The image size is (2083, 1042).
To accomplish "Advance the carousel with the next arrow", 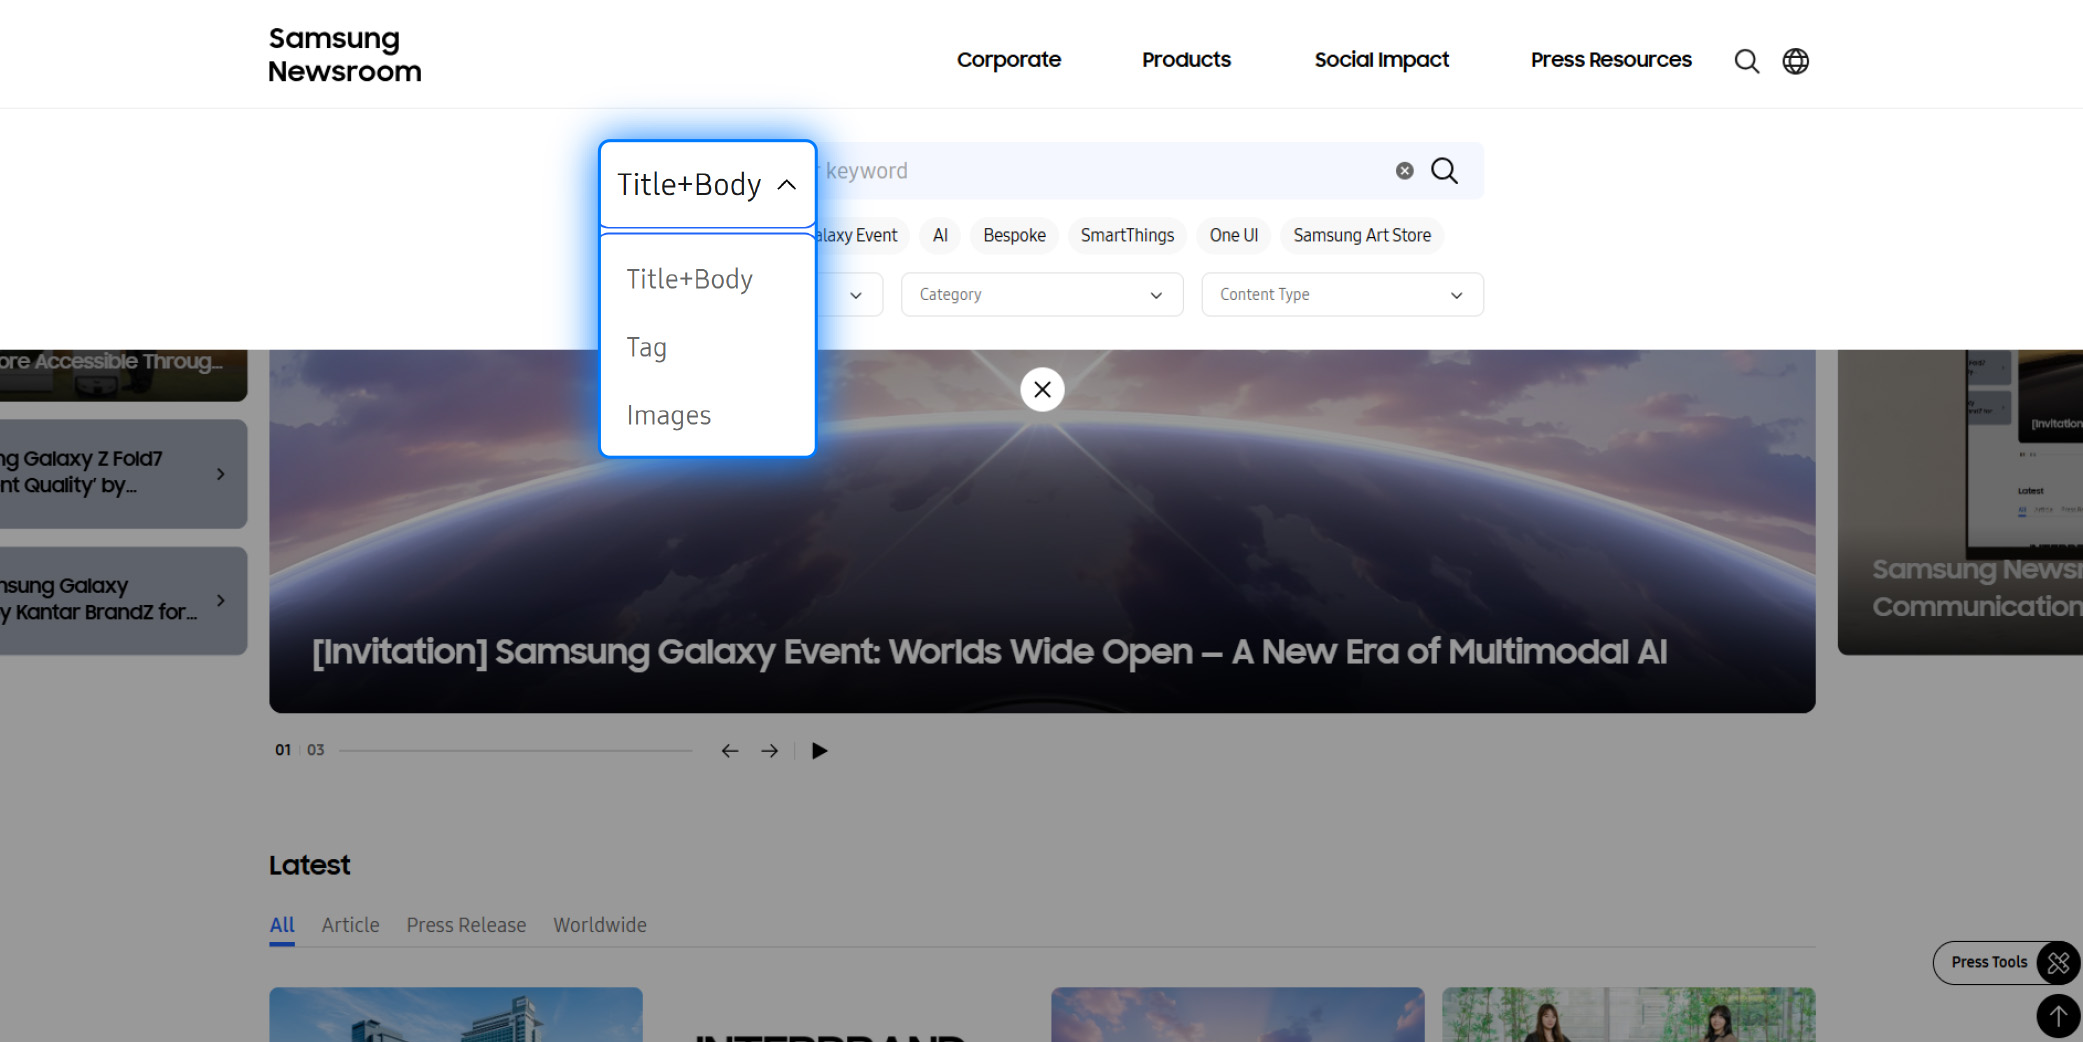I will click(x=769, y=750).
